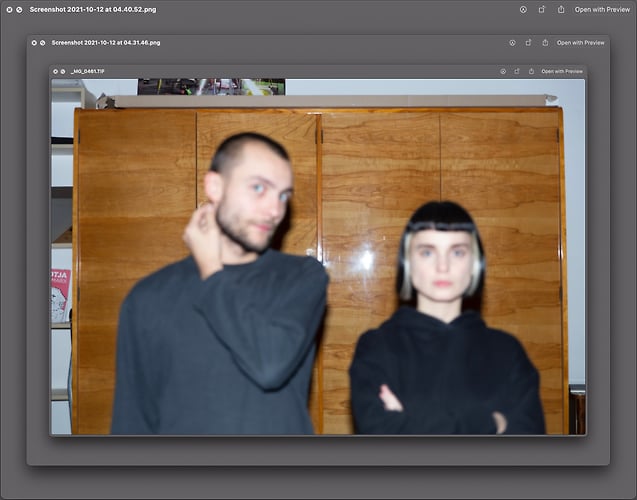Screen dimensions: 637x500
Task: Click the photo of two people
Action: 318,260
